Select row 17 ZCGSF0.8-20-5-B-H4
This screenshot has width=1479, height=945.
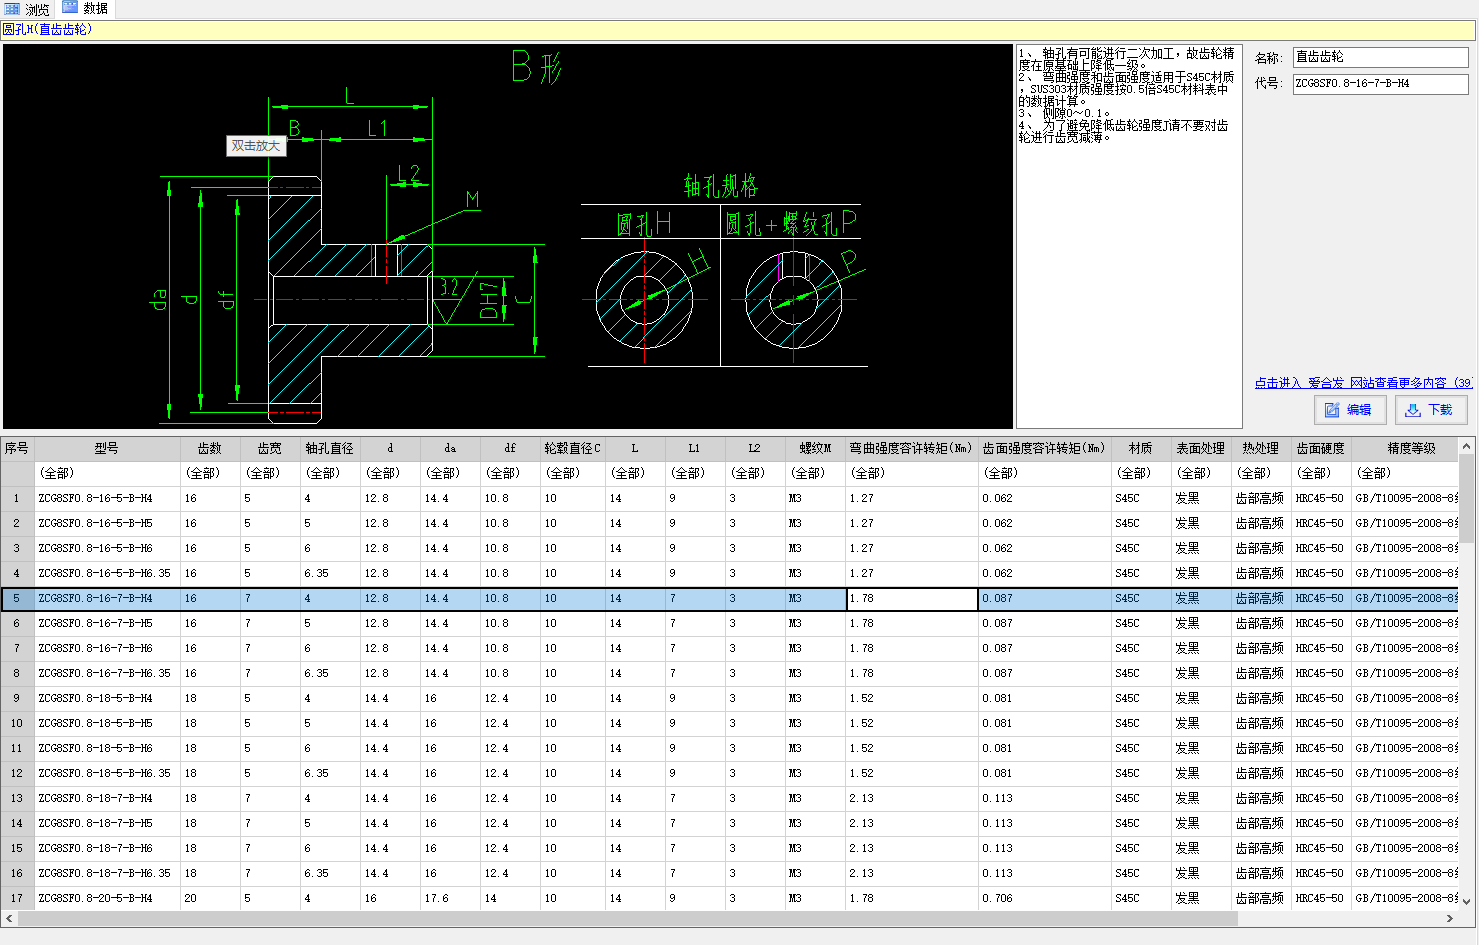(x=96, y=898)
